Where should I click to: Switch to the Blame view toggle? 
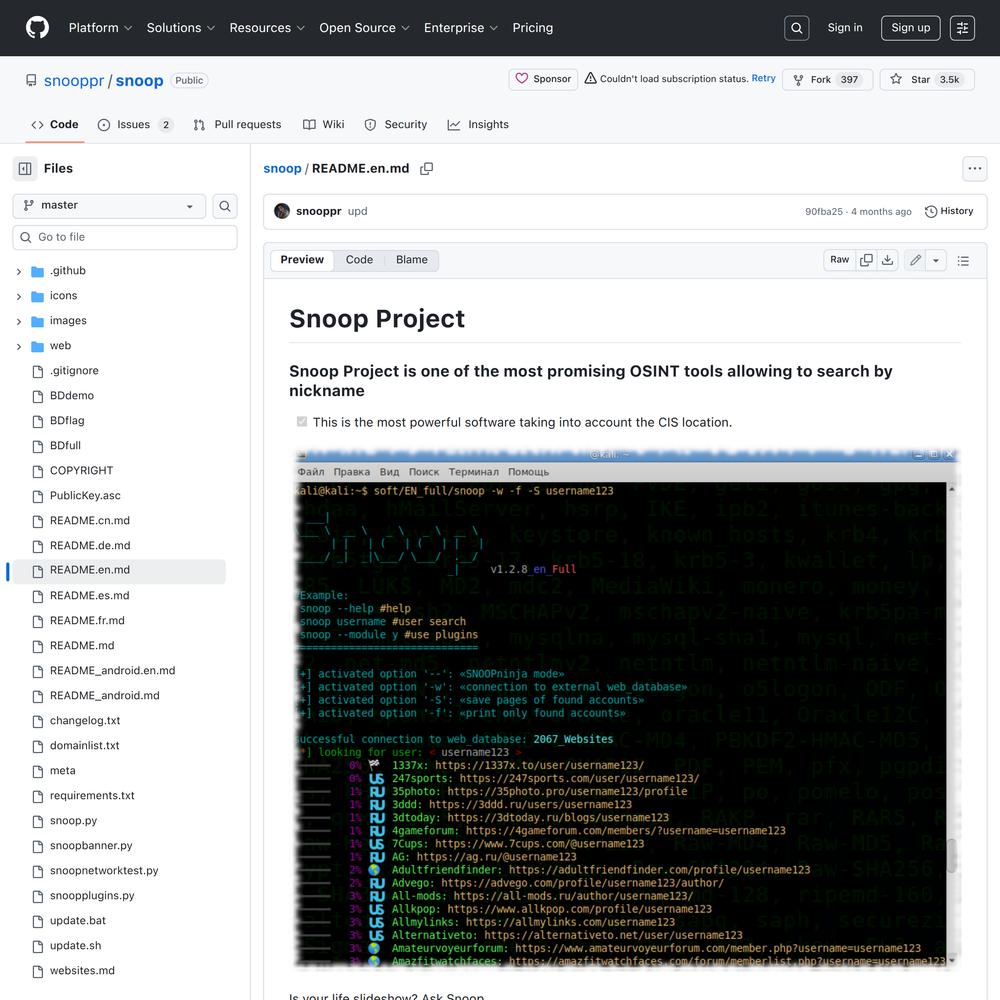[411, 260]
